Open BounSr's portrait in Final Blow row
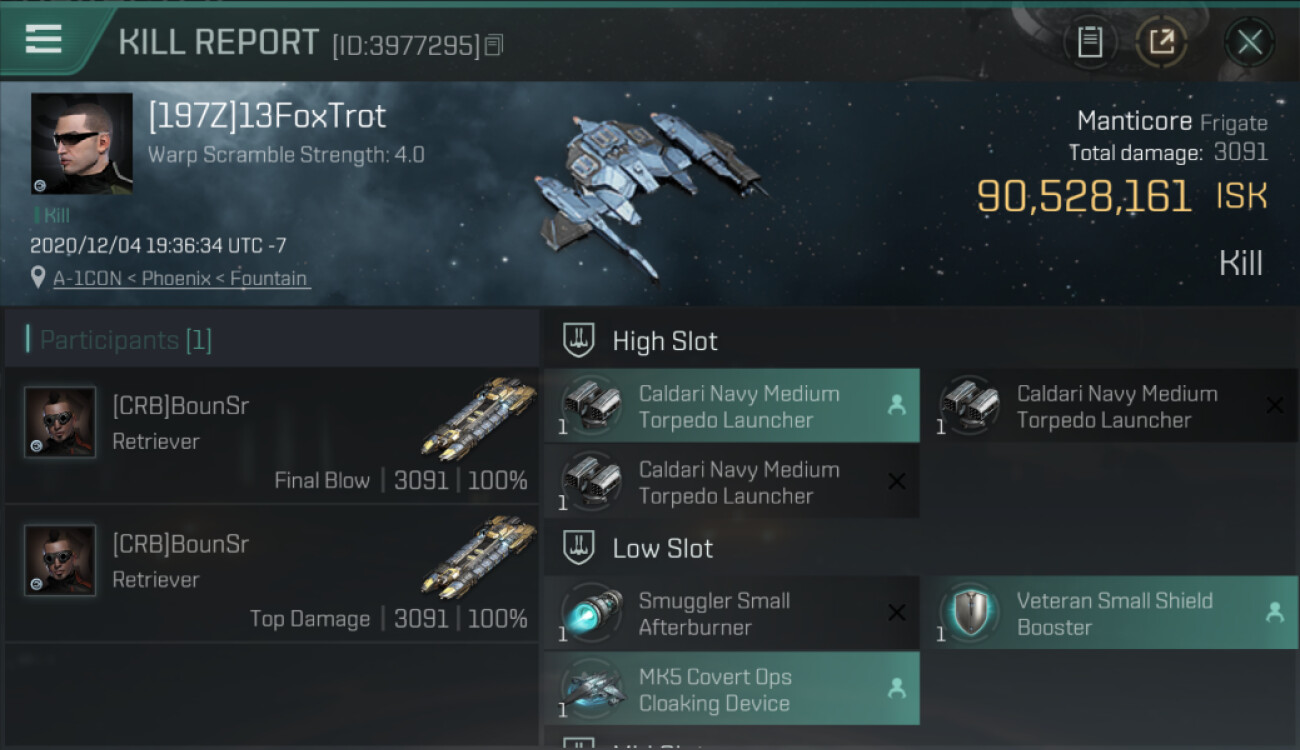This screenshot has height=750, width=1300. click(x=60, y=423)
